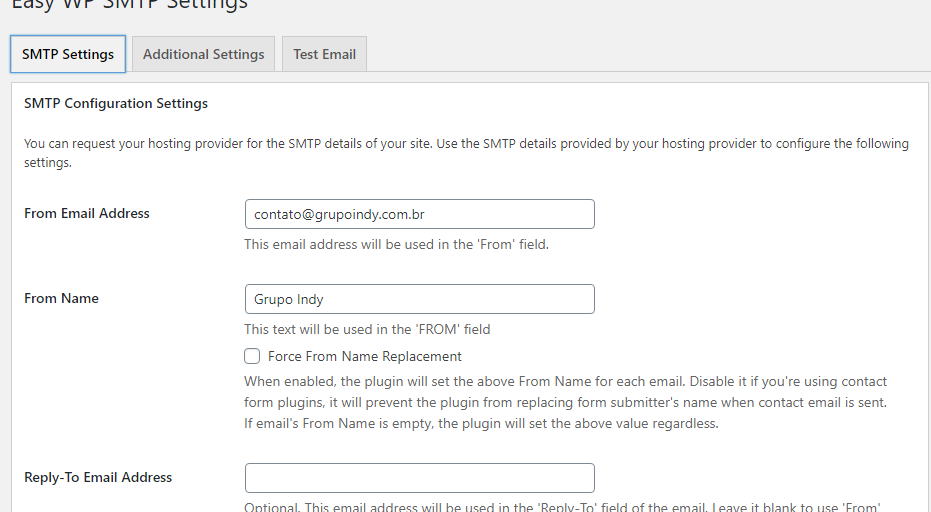Click the From Name label
Image resolution: width=931 pixels, height=512 pixels.
coord(61,298)
